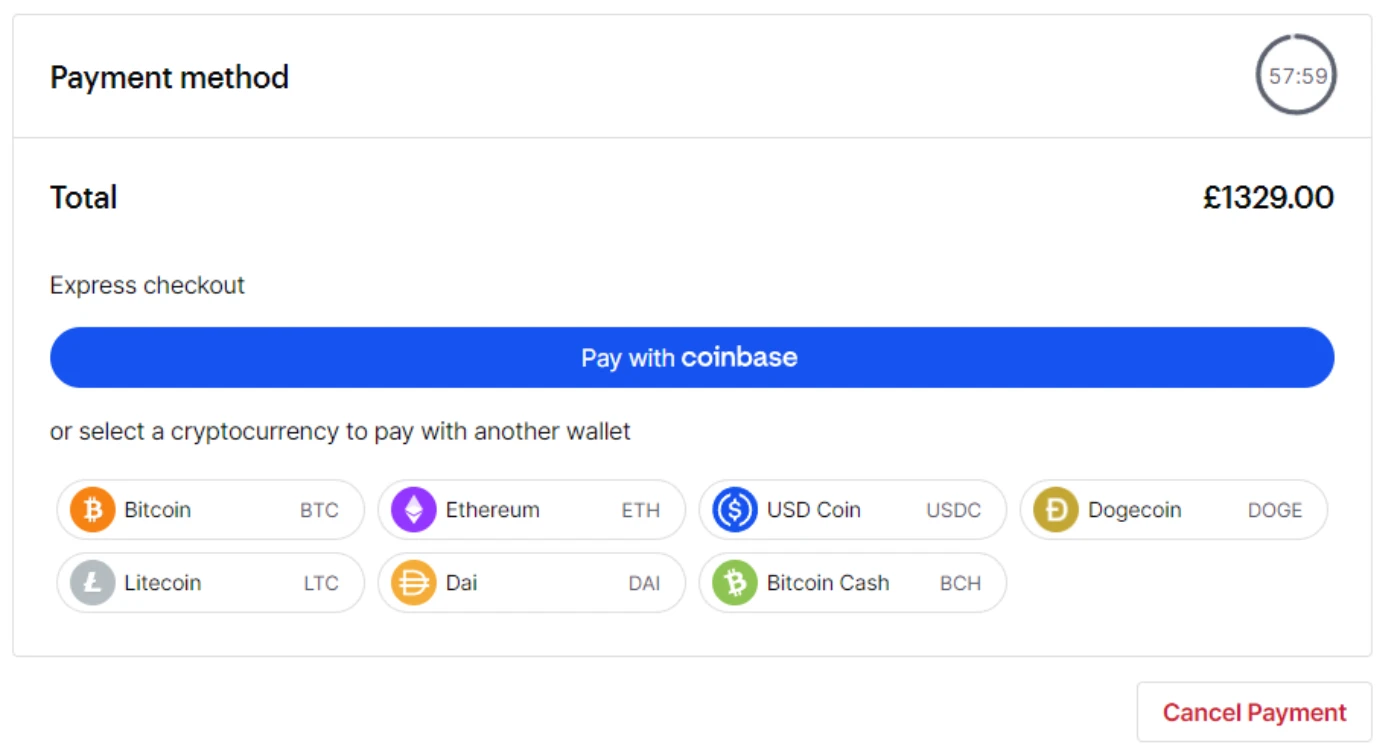Click the orange Dai logo icon
Image resolution: width=1400 pixels, height=756 pixels.
click(414, 583)
